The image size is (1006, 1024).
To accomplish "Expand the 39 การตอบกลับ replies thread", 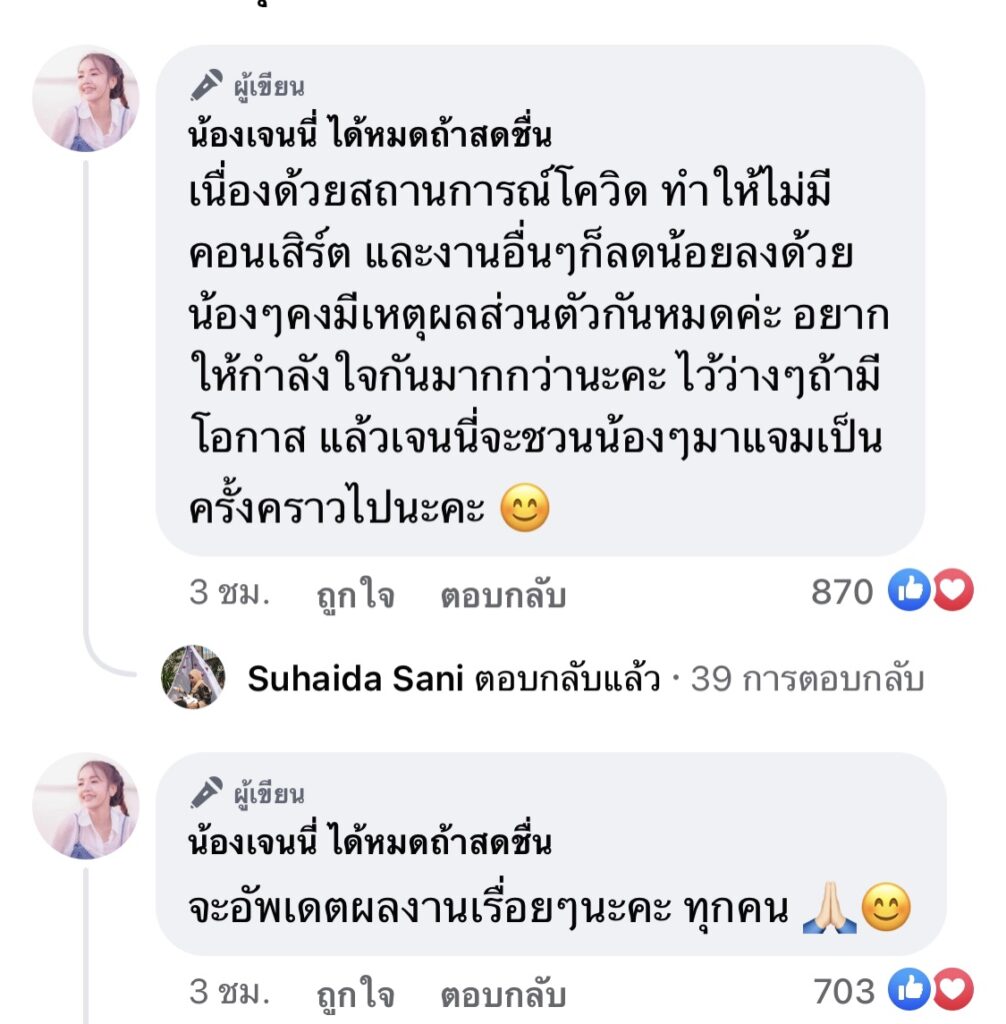I will pyautogui.click(x=807, y=680).
